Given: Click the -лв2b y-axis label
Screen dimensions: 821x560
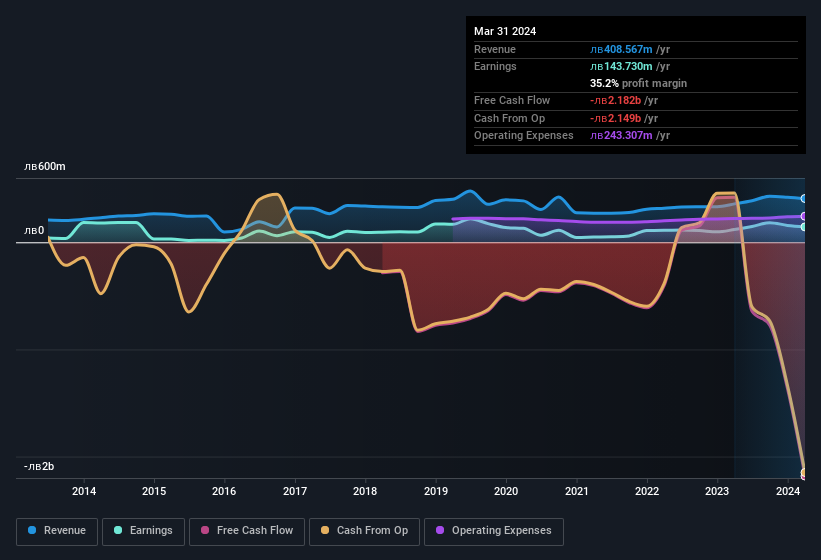Looking at the screenshot, I should pos(39,466).
